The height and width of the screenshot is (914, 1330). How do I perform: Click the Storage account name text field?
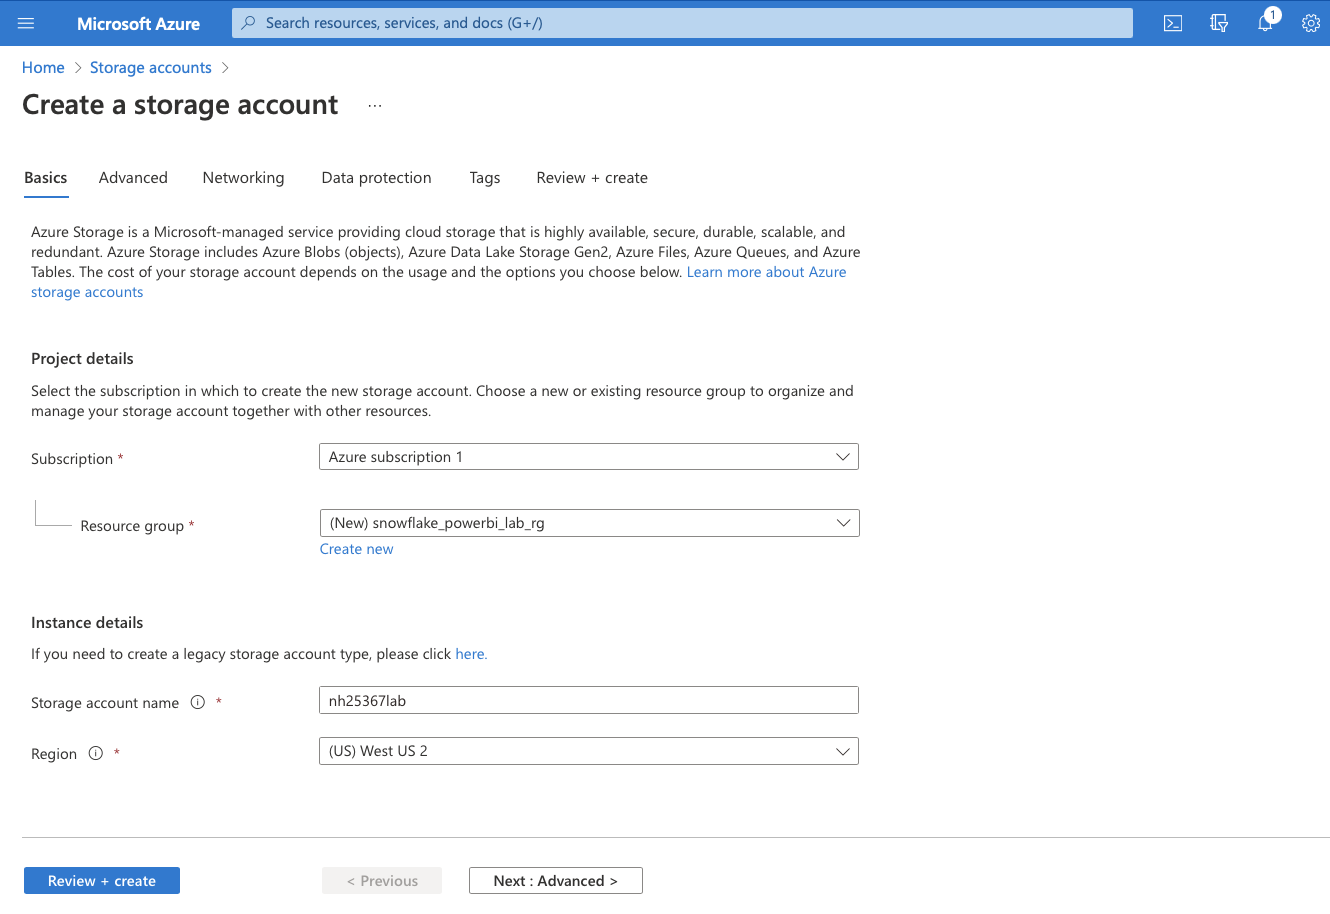point(588,700)
